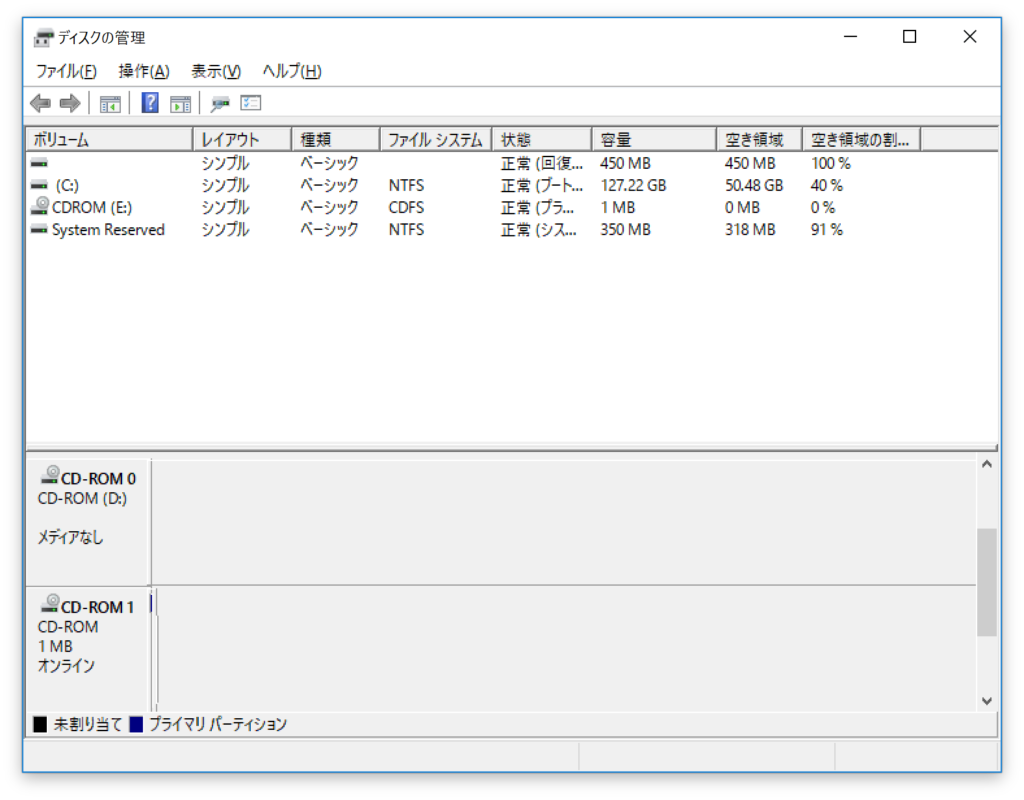Click the CDFS file system cell
This screenshot has width=1024, height=800.
pos(406,208)
